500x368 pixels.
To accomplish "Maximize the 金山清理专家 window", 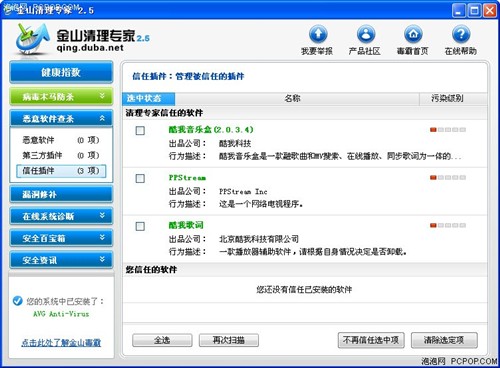I will [x=474, y=10].
